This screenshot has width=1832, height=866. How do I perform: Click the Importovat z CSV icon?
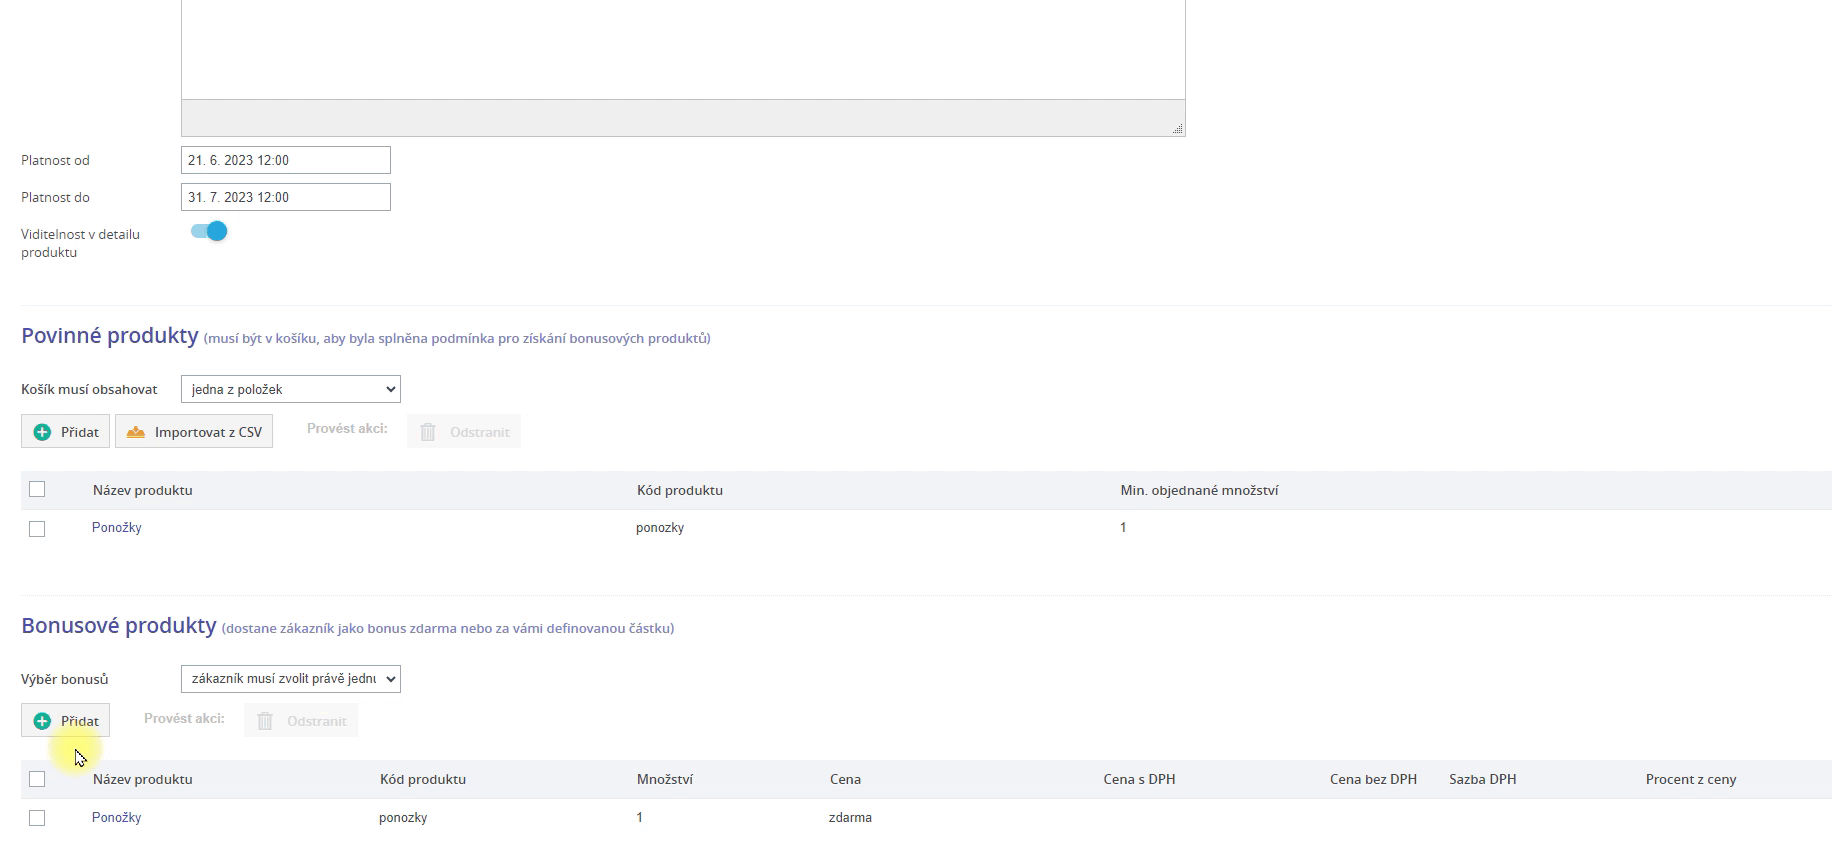point(136,432)
